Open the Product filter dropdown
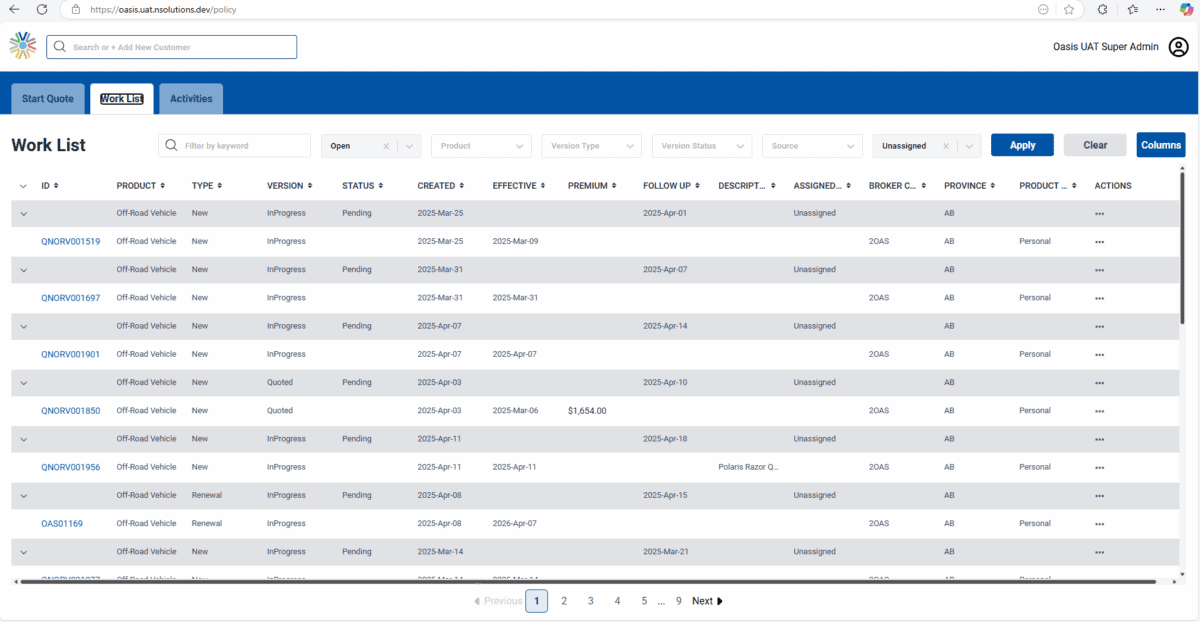 (481, 146)
